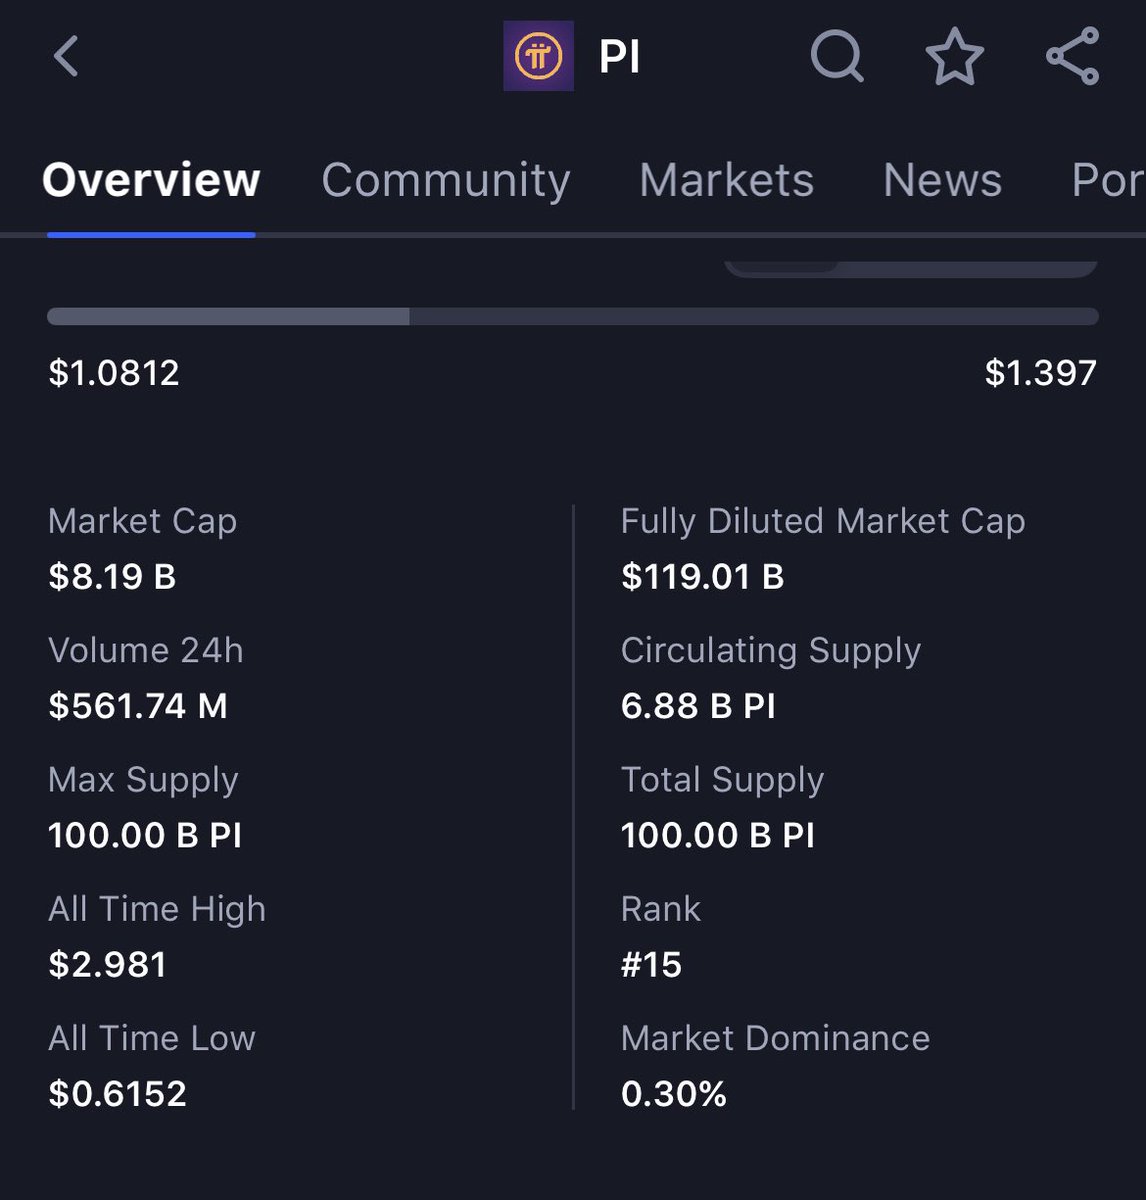
Task: Tap the Fully Diluted Market Cap label
Action: (823, 521)
